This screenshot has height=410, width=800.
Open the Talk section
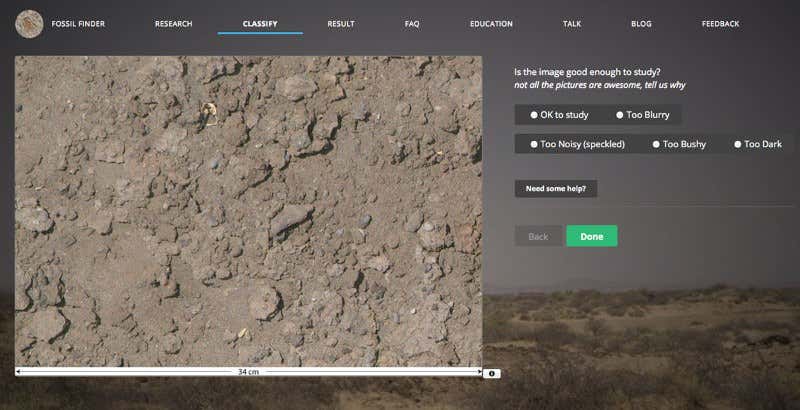pos(571,23)
